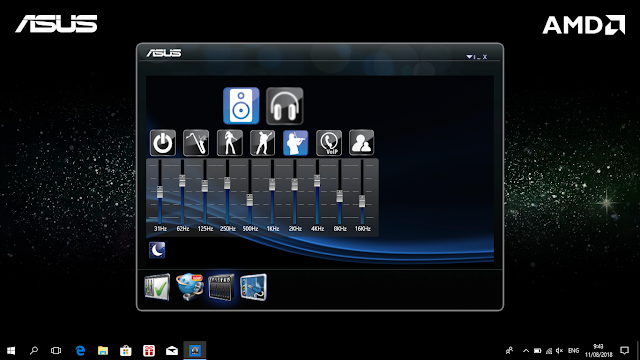Open the red gift app in taskbar
The height and width of the screenshot is (360, 640).
(x=149, y=351)
